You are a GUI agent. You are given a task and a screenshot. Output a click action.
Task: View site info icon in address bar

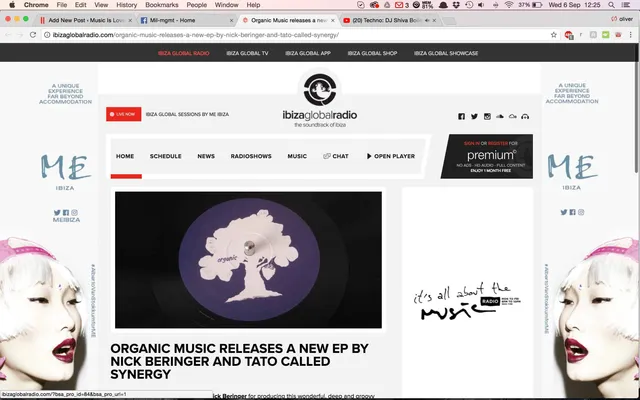pos(47,35)
